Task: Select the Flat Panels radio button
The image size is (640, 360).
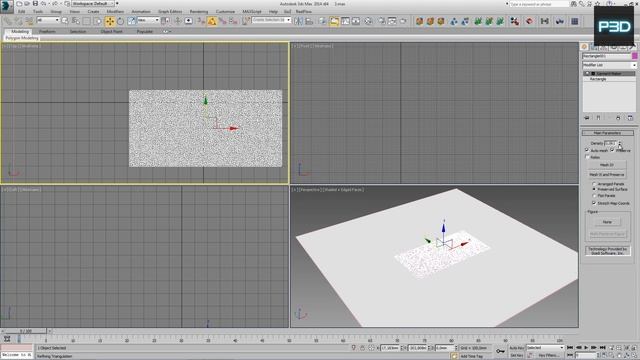Action: (594, 196)
